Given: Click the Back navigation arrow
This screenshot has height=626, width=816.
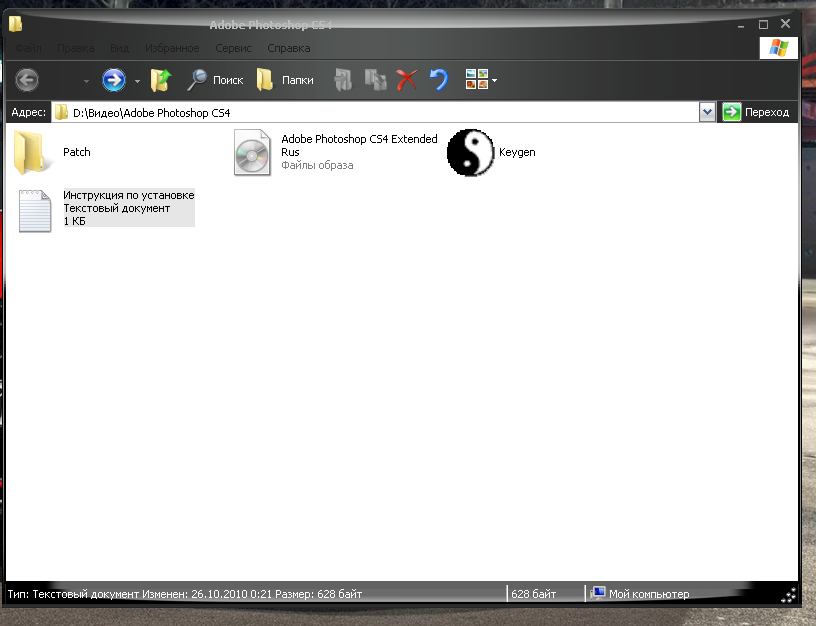Looking at the screenshot, I should point(27,80).
